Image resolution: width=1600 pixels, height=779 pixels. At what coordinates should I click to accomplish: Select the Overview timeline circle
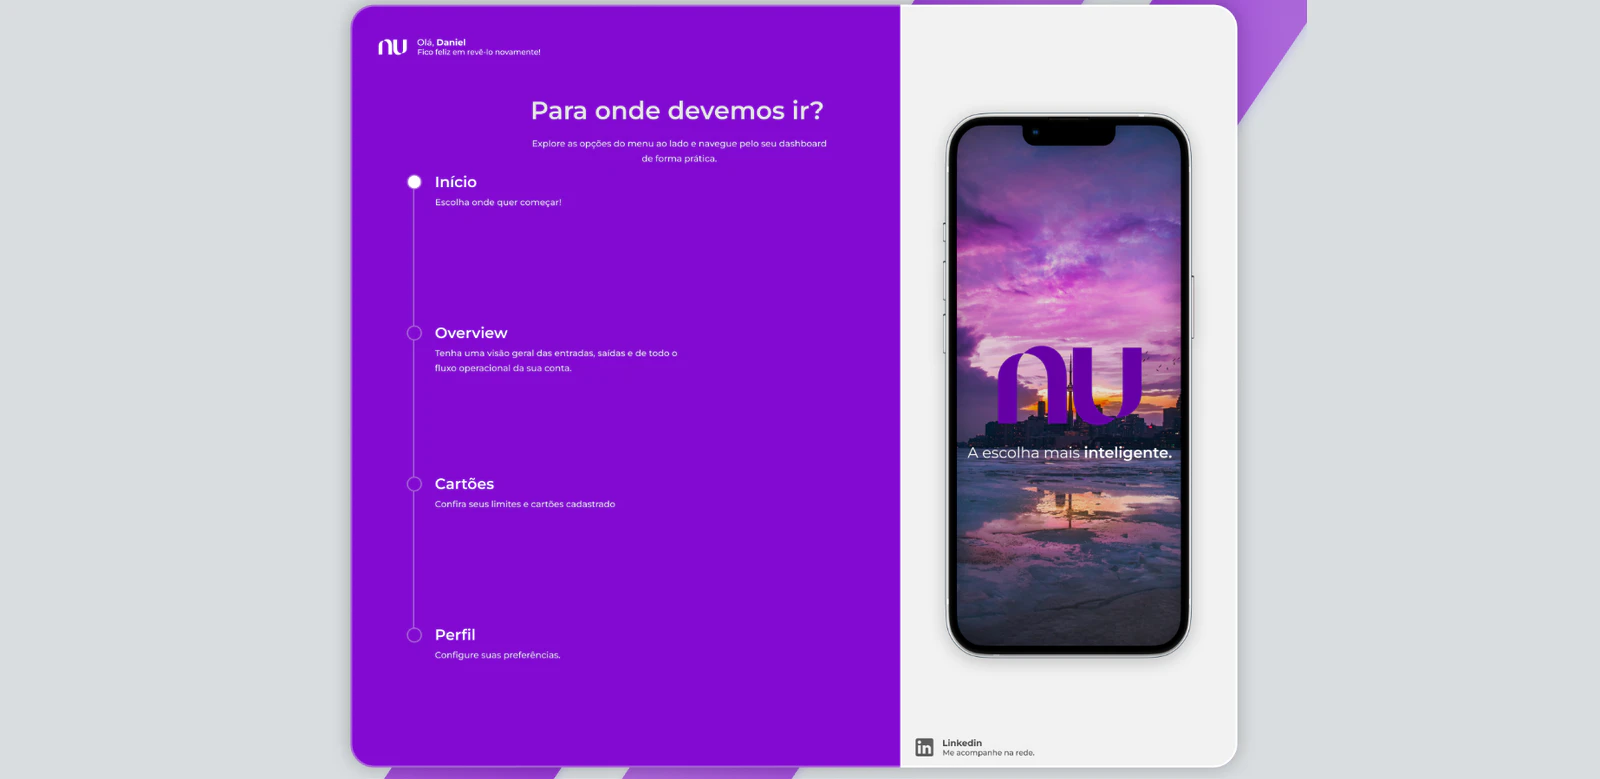pos(414,333)
